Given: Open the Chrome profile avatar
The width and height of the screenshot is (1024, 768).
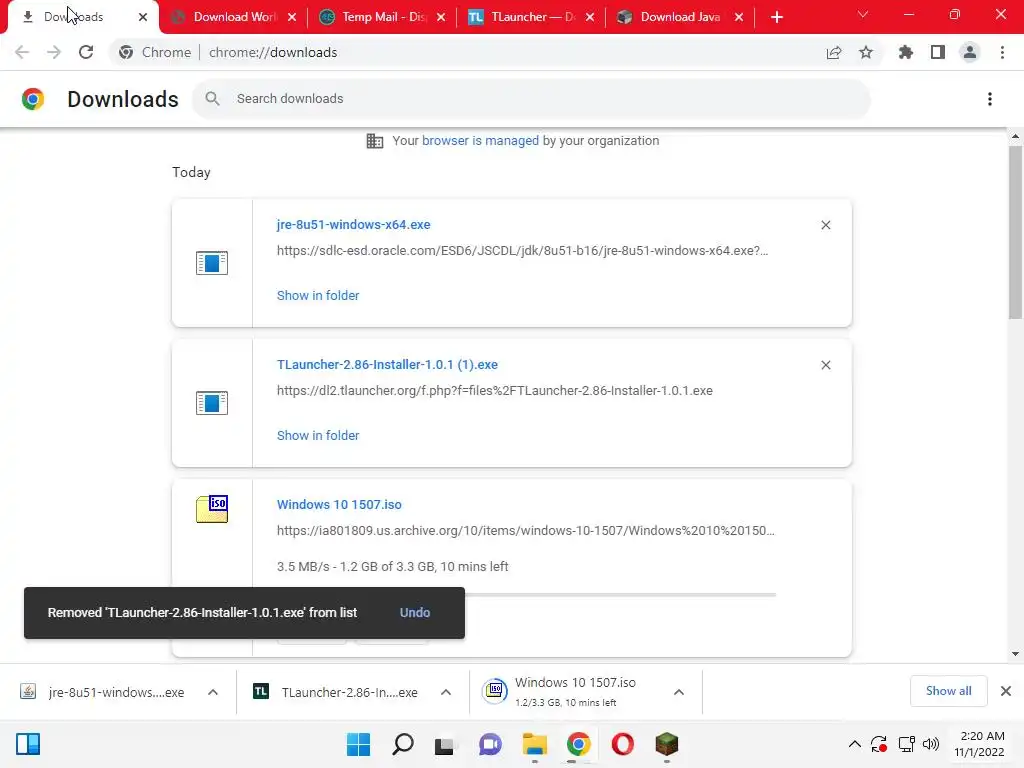Looking at the screenshot, I should [970, 52].
